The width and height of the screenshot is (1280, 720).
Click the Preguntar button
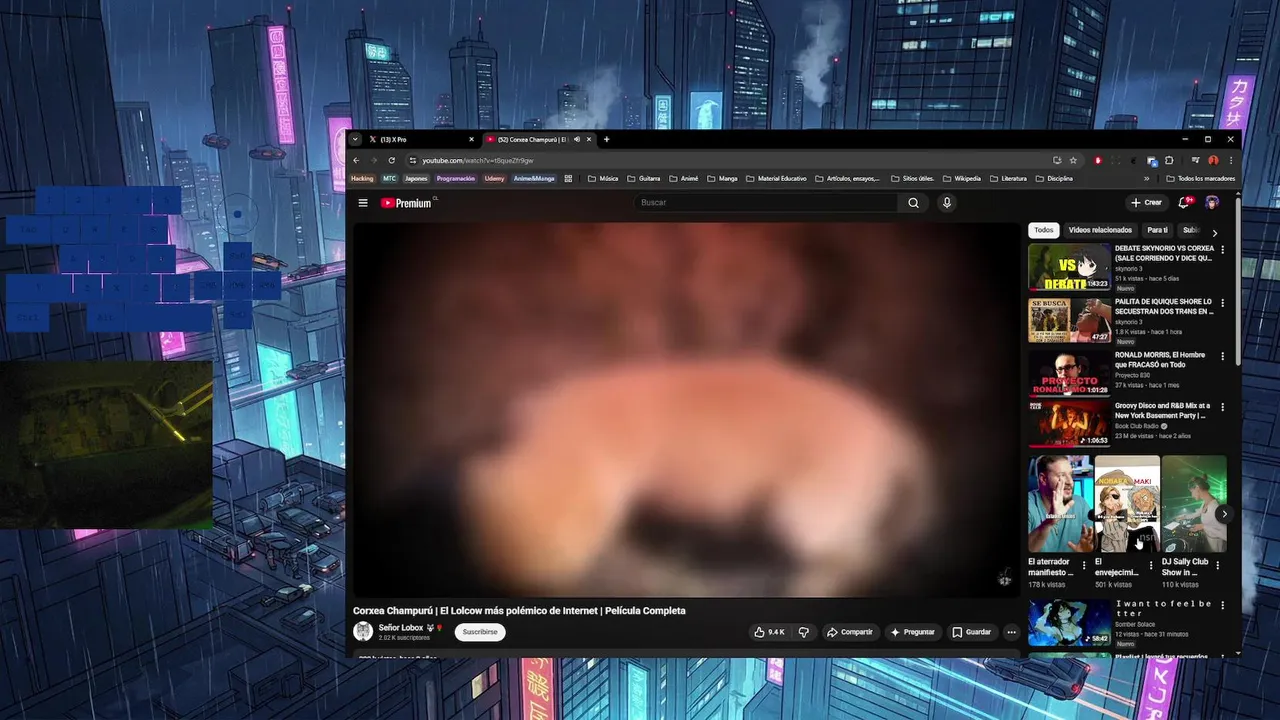pos(912,632)
